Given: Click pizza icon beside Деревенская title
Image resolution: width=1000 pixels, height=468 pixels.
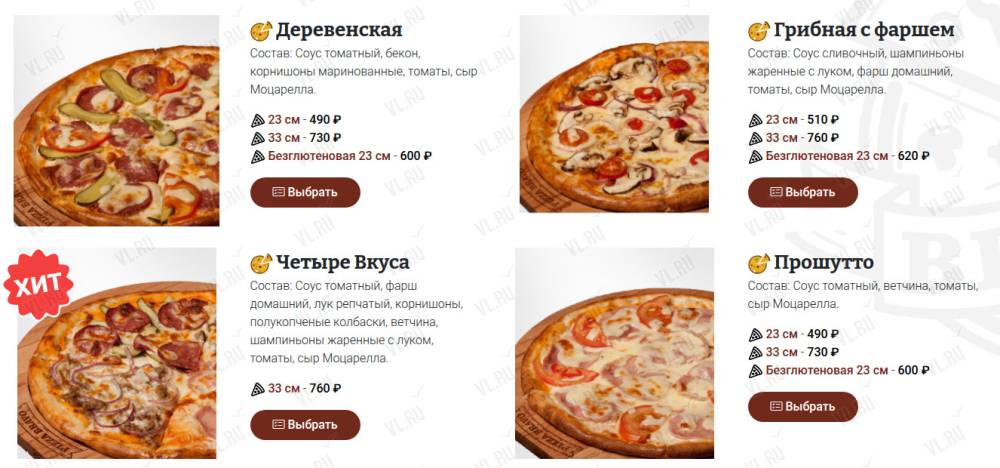Looking at the screenshot, I should (x=261, y=31).
